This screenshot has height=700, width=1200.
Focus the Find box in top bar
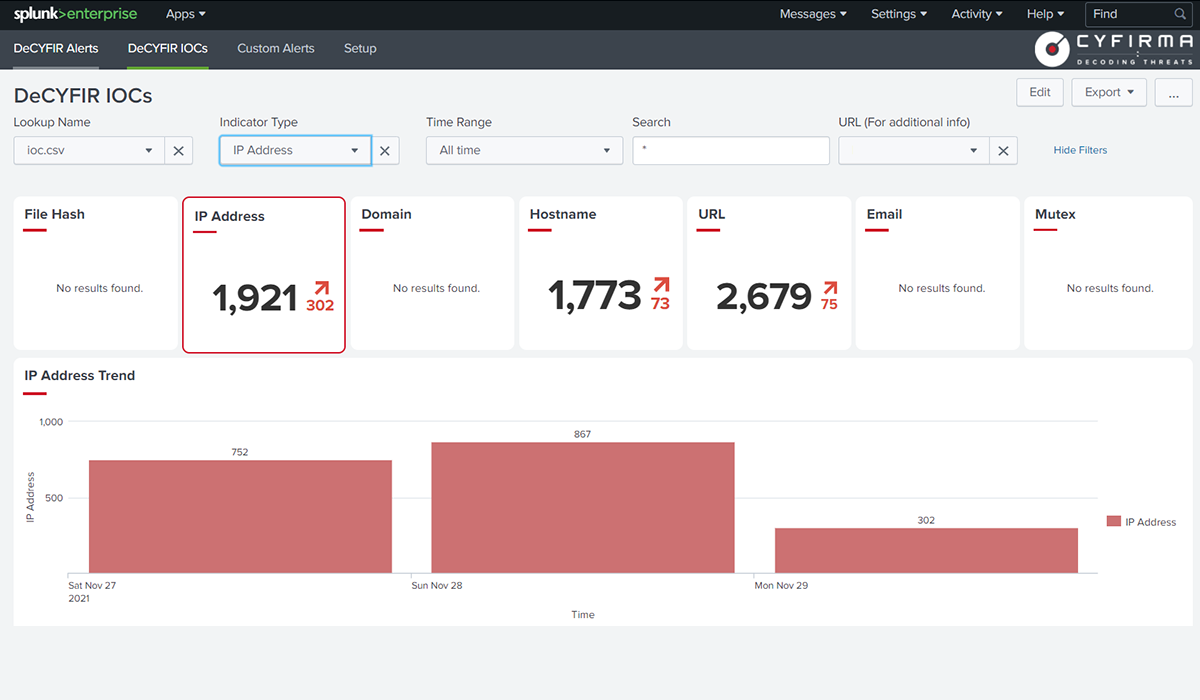click(x=1131, y=14)
